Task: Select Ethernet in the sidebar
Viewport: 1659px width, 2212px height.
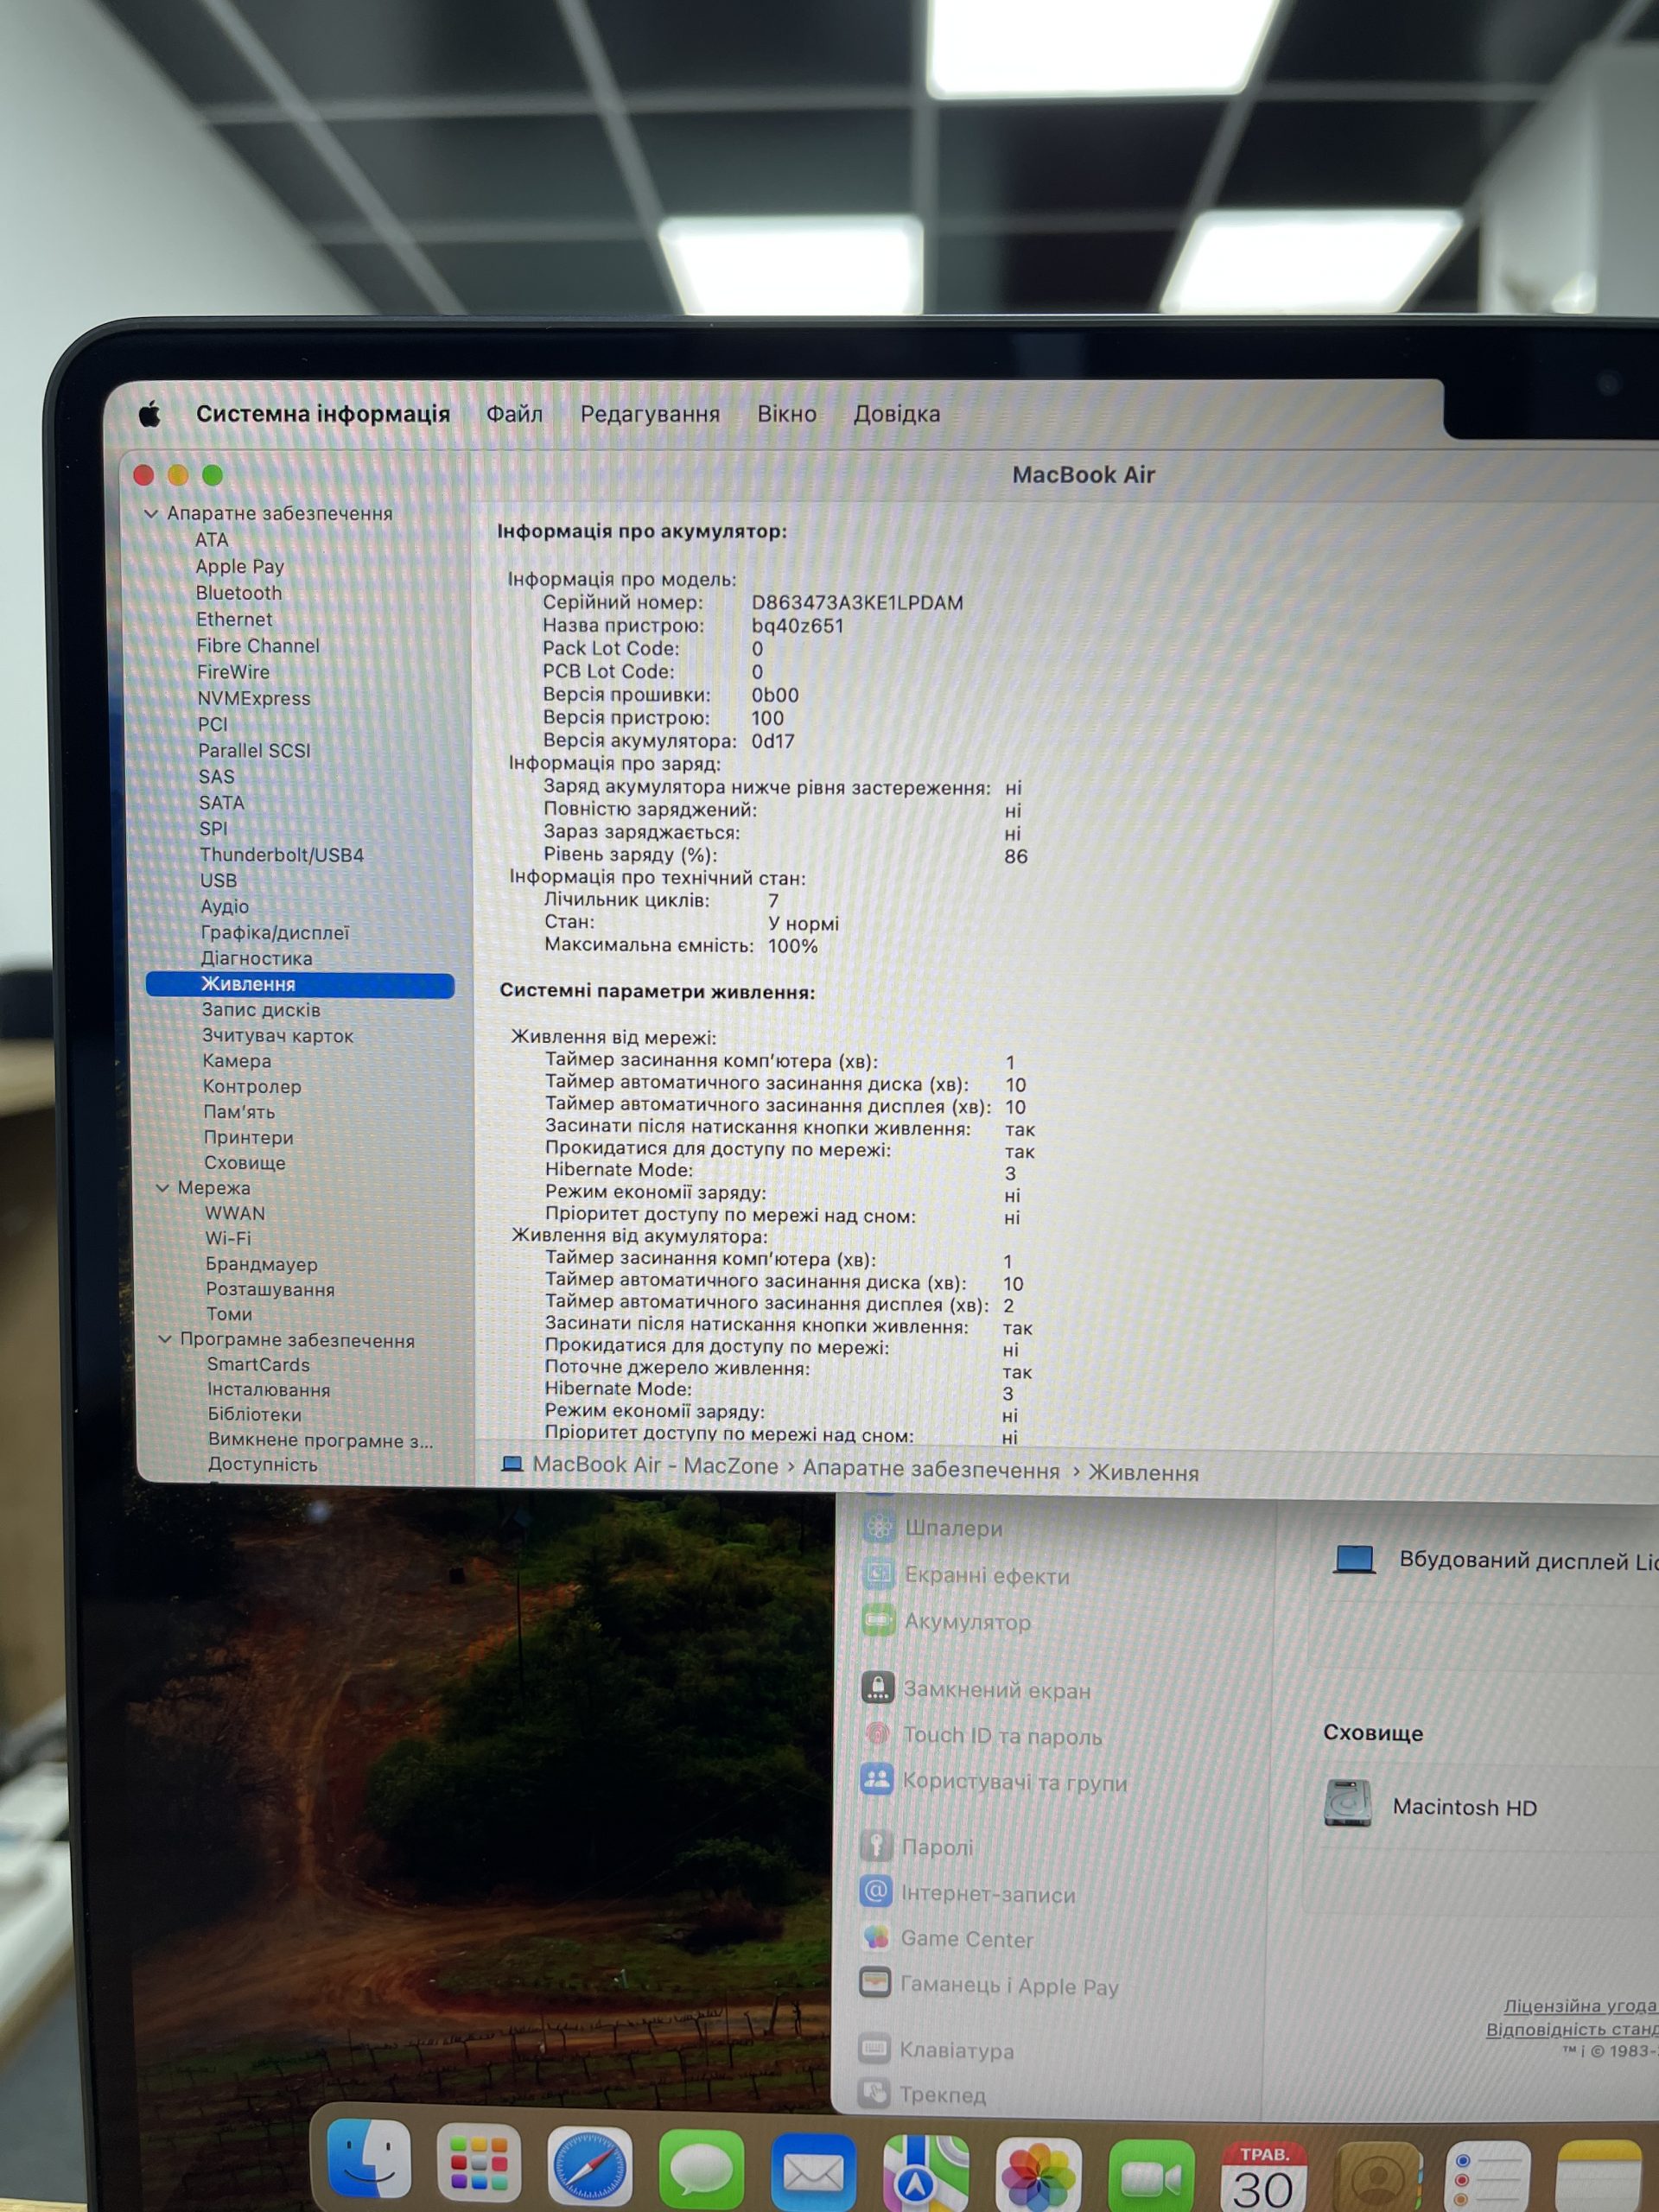Action: [x=234, y=619]
